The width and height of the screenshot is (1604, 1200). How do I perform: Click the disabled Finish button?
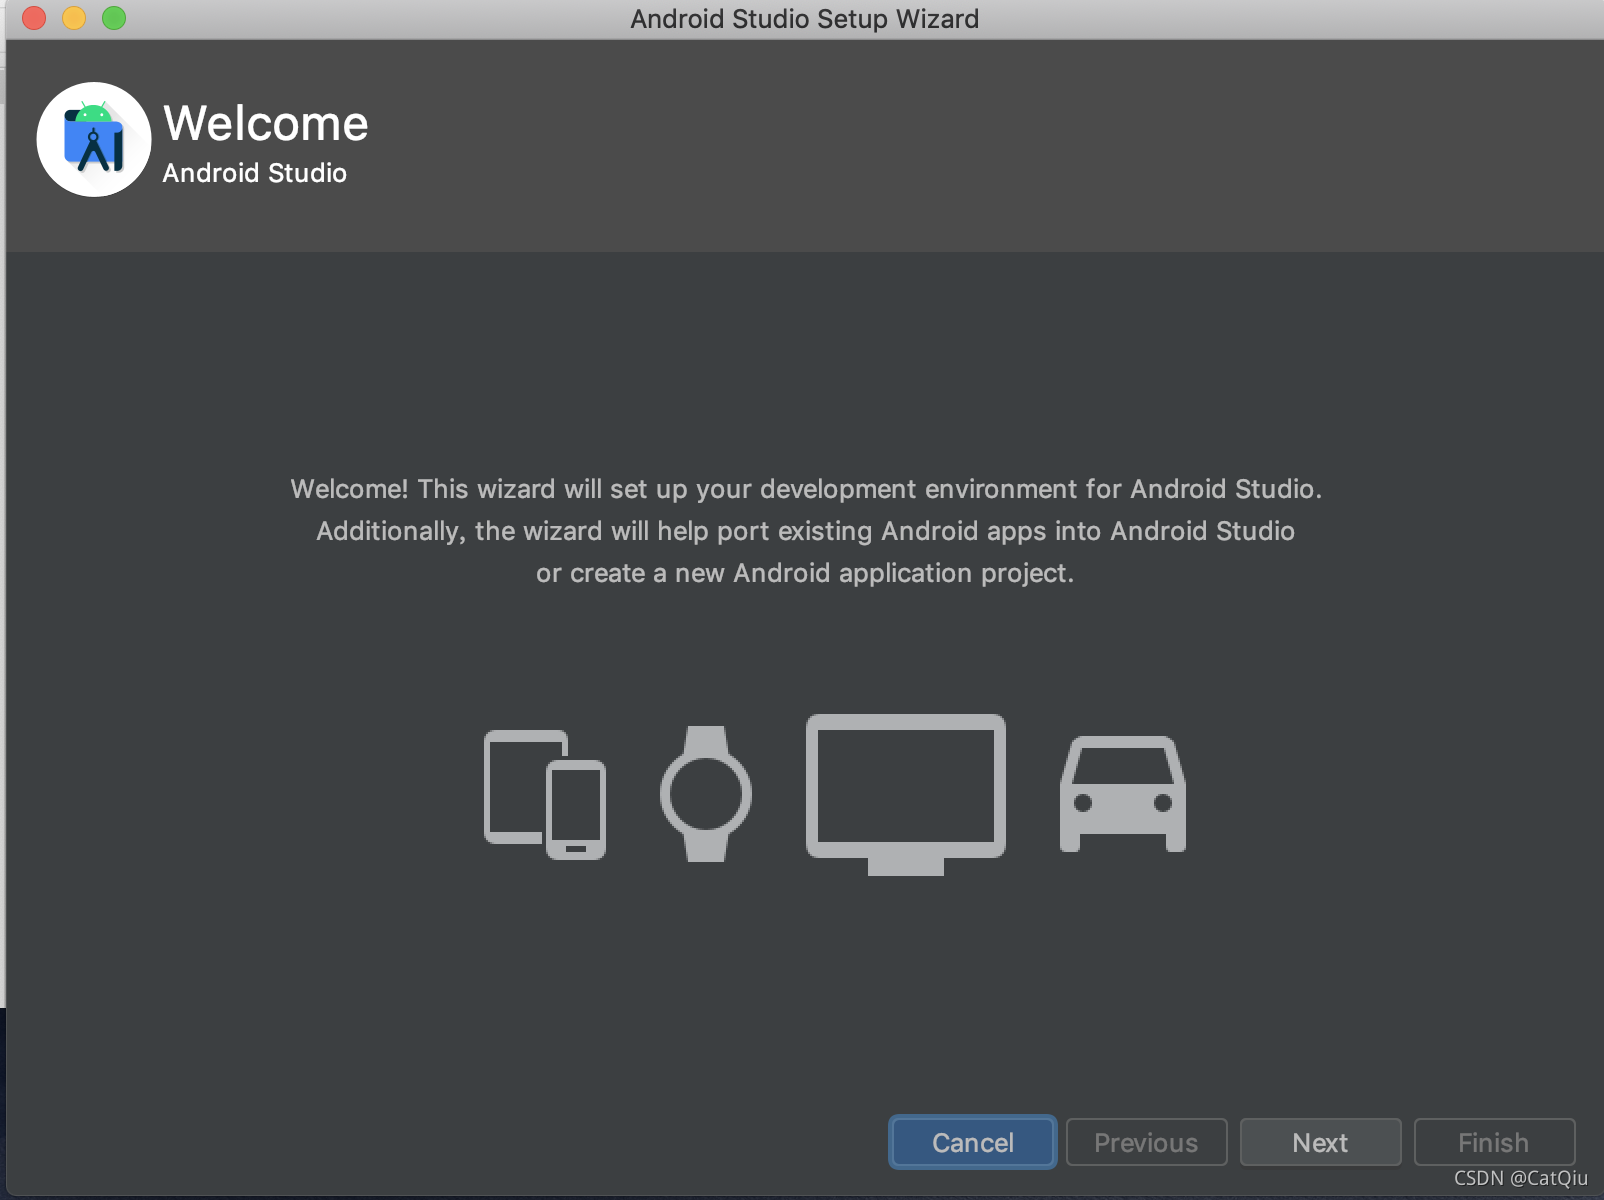[x=1494, y=1142]
